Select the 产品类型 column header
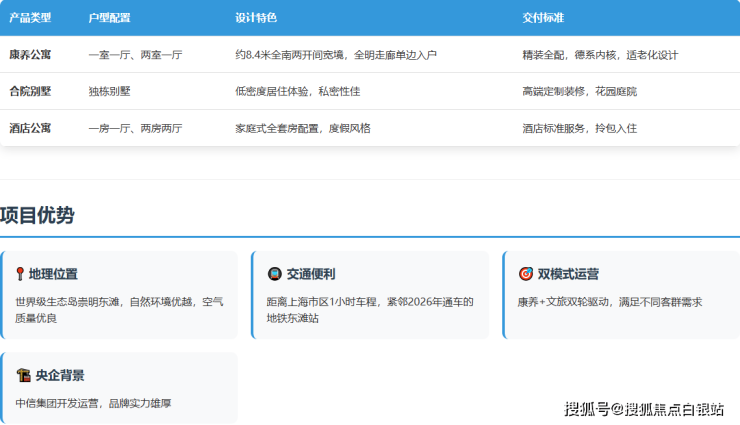The width and height of the screenshot is (740, 425). [30, 18]
